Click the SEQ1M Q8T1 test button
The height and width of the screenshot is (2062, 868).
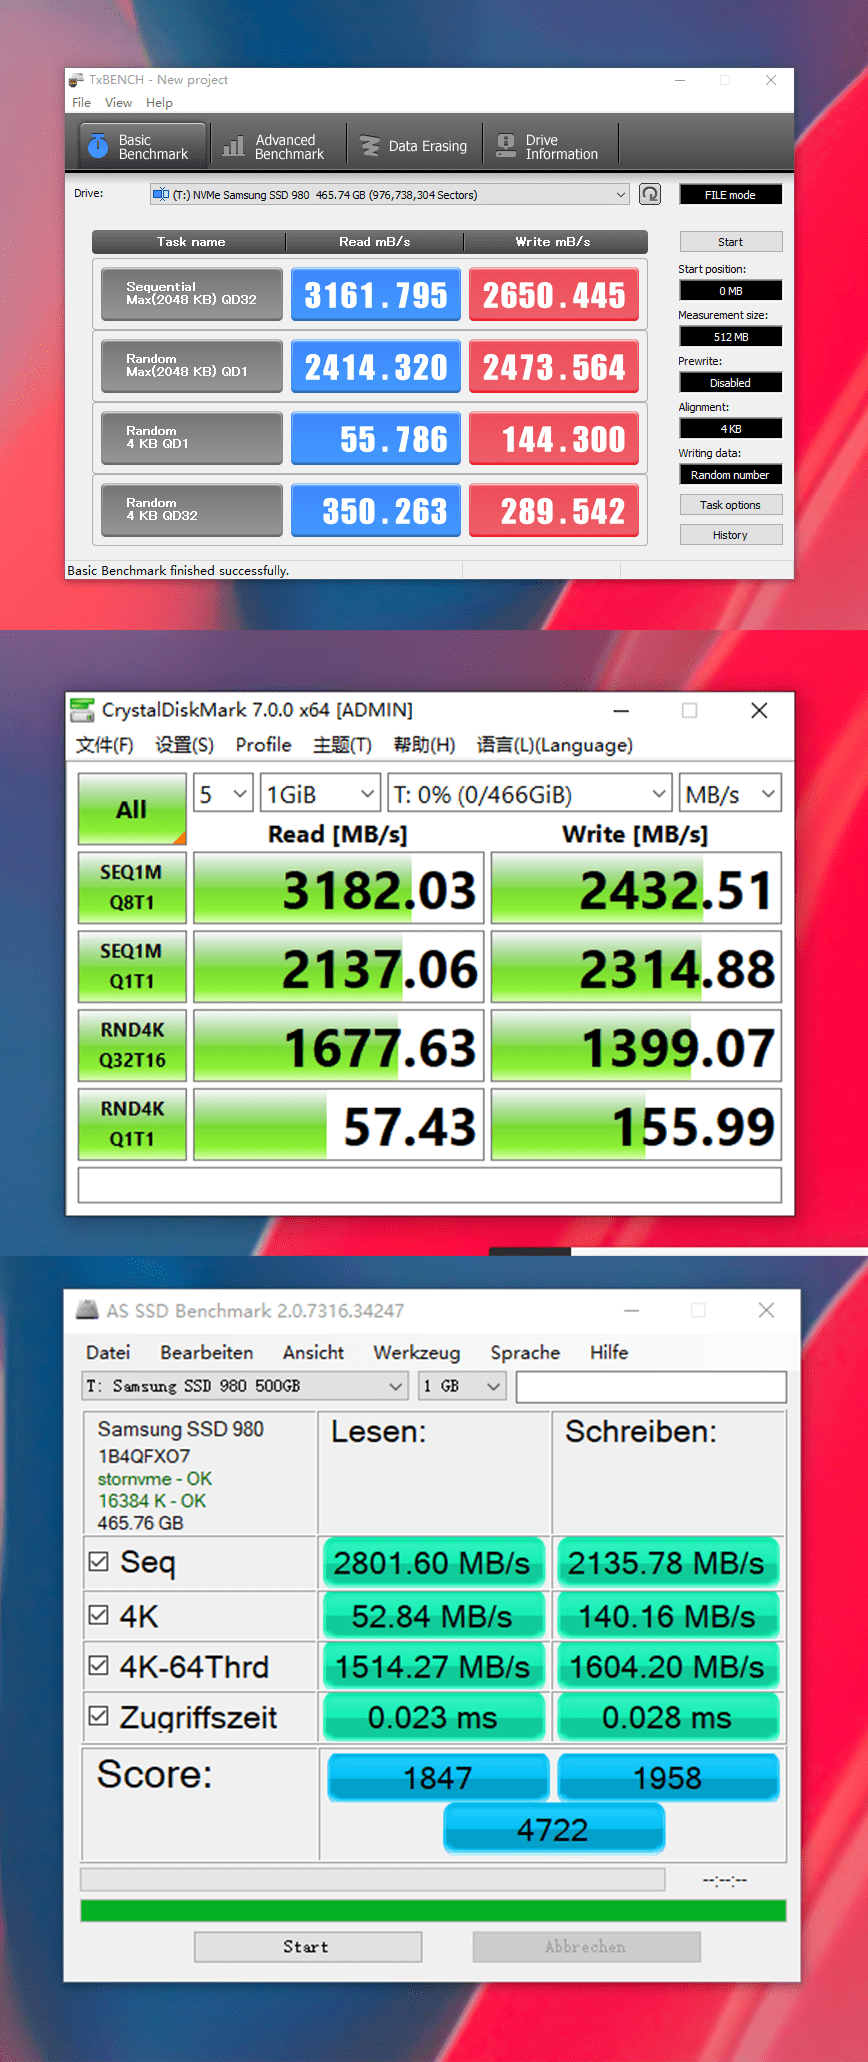132,887
